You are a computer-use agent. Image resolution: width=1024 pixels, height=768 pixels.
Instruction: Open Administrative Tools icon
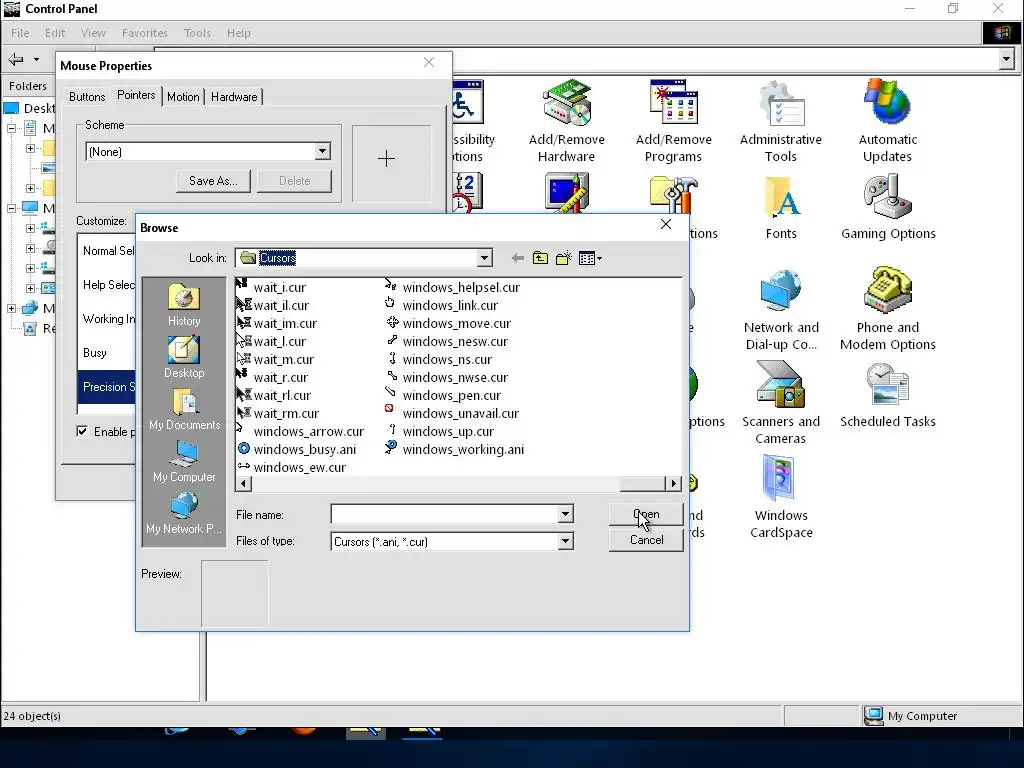point(781,121)
